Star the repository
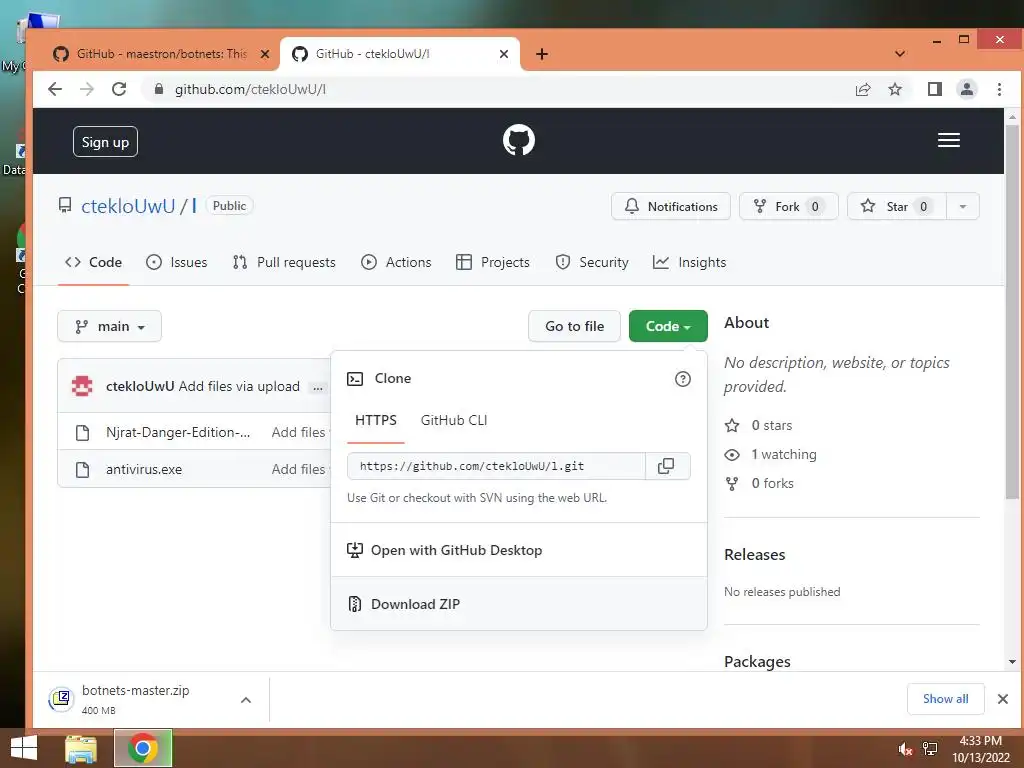The height and width of the screenshot is (768, 1024). tap(897, 206)
